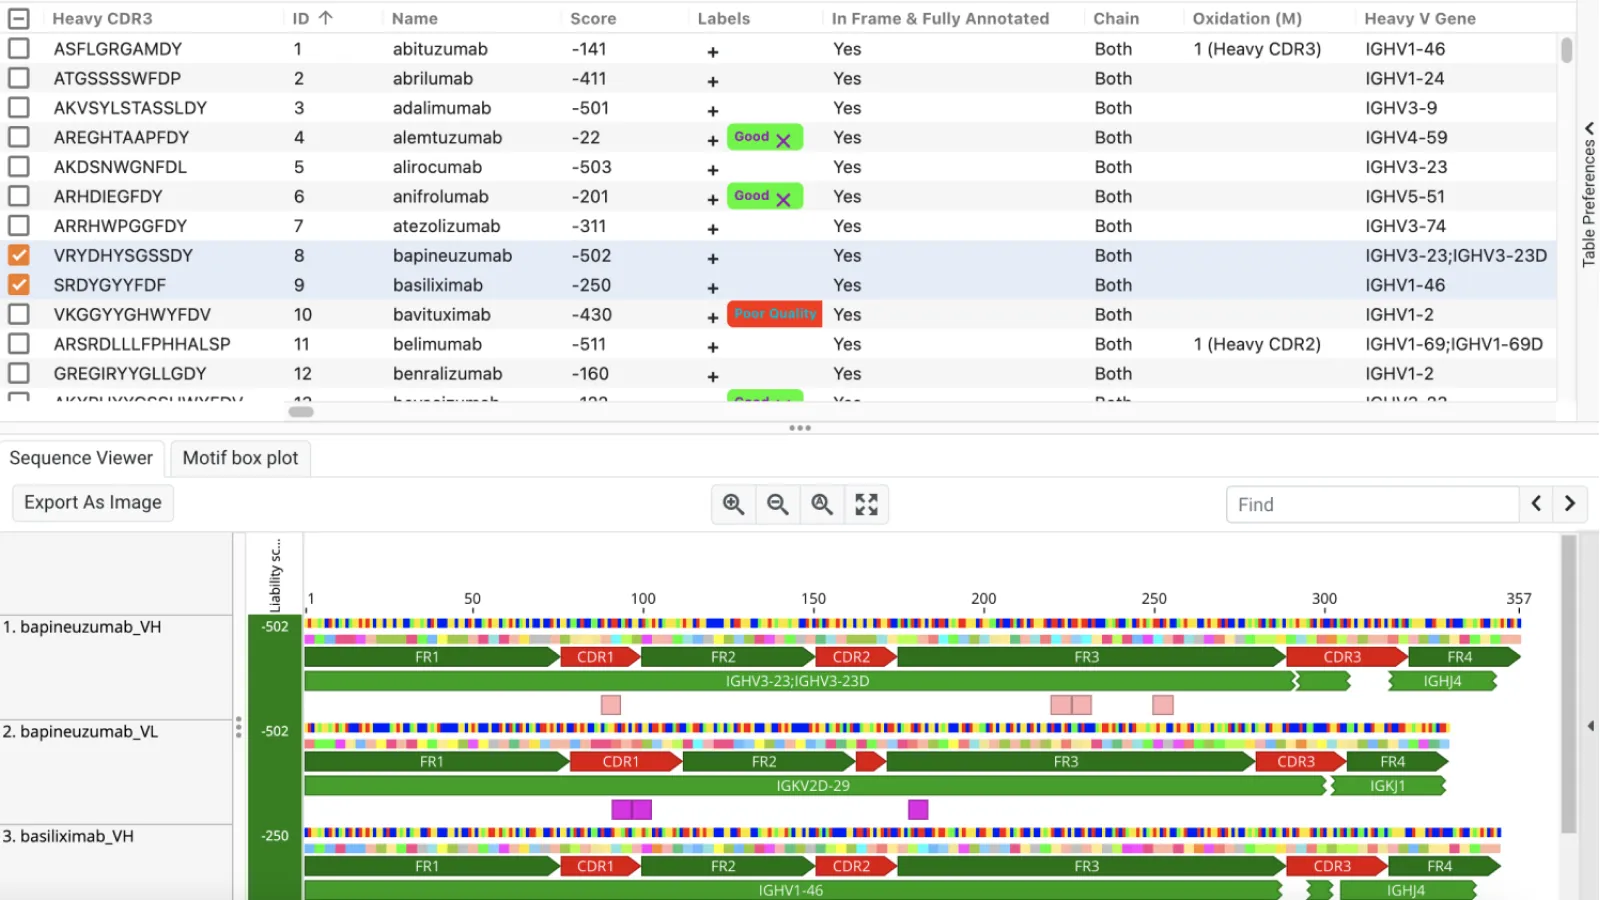Screen dimensions: 1600x900
Task: Click the Poor Quality label on bavituximab
Action: (775, 314)
